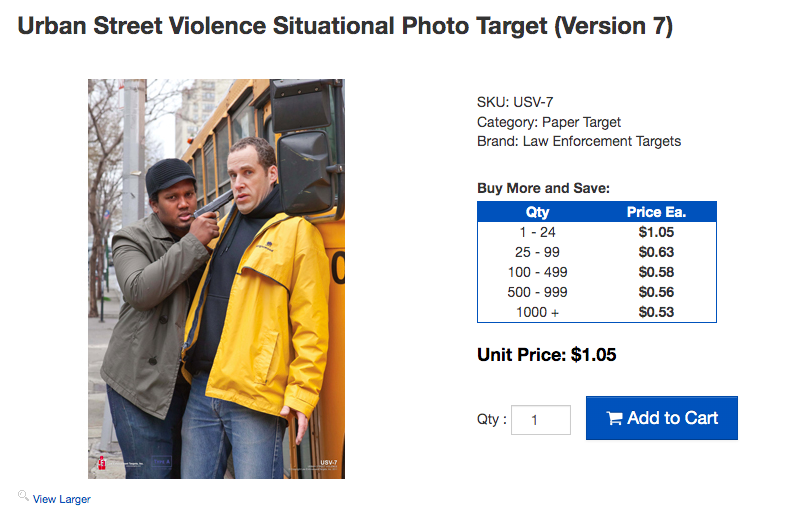Viewport: 790px width, 528px height.
Task: Focus the Qty quantity input field
Action: (540, 420)
